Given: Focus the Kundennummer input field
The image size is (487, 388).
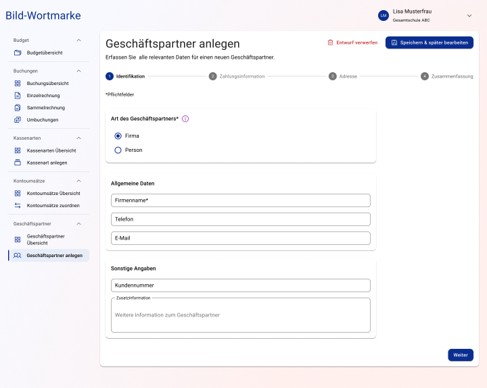Looking at the screenshot, I should tap(241, 285).
